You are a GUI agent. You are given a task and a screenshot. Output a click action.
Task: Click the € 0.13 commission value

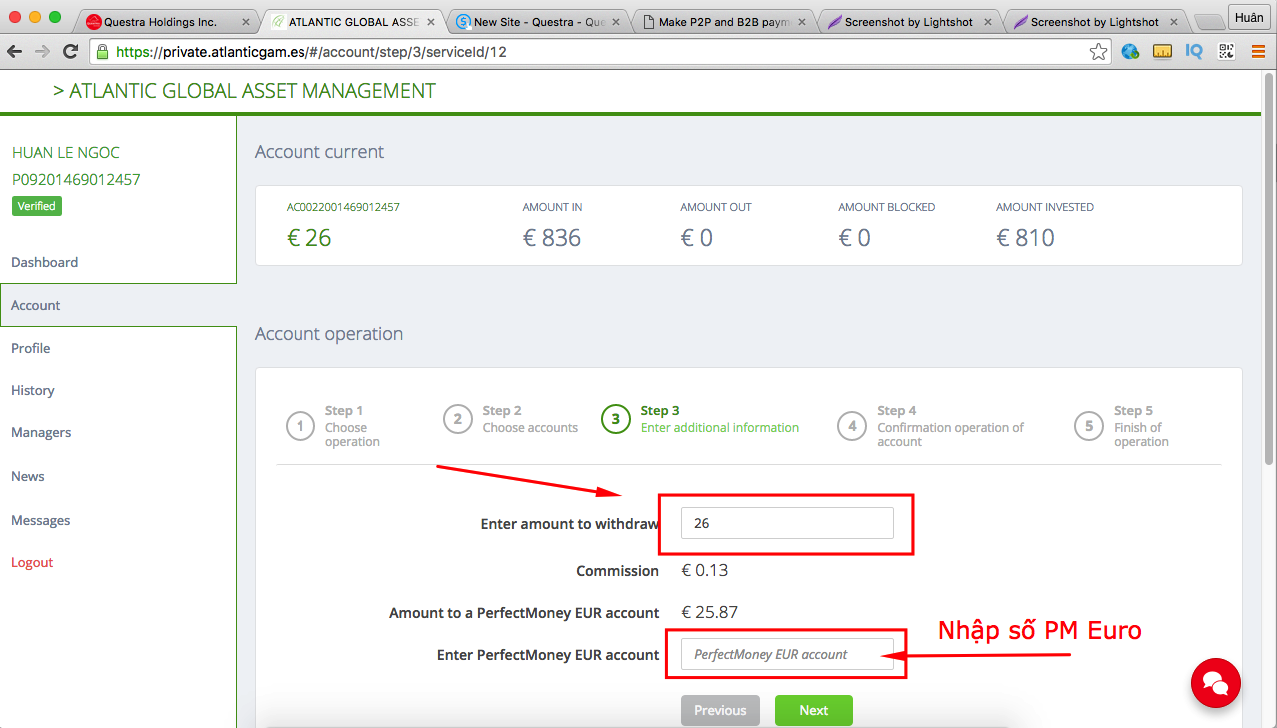click(705, 571)
